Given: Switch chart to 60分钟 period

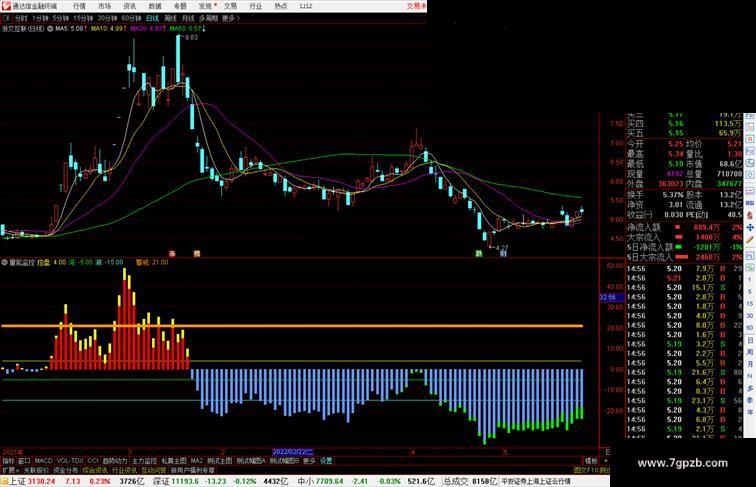Looking at the screenshot, I should tap(131, 18).
